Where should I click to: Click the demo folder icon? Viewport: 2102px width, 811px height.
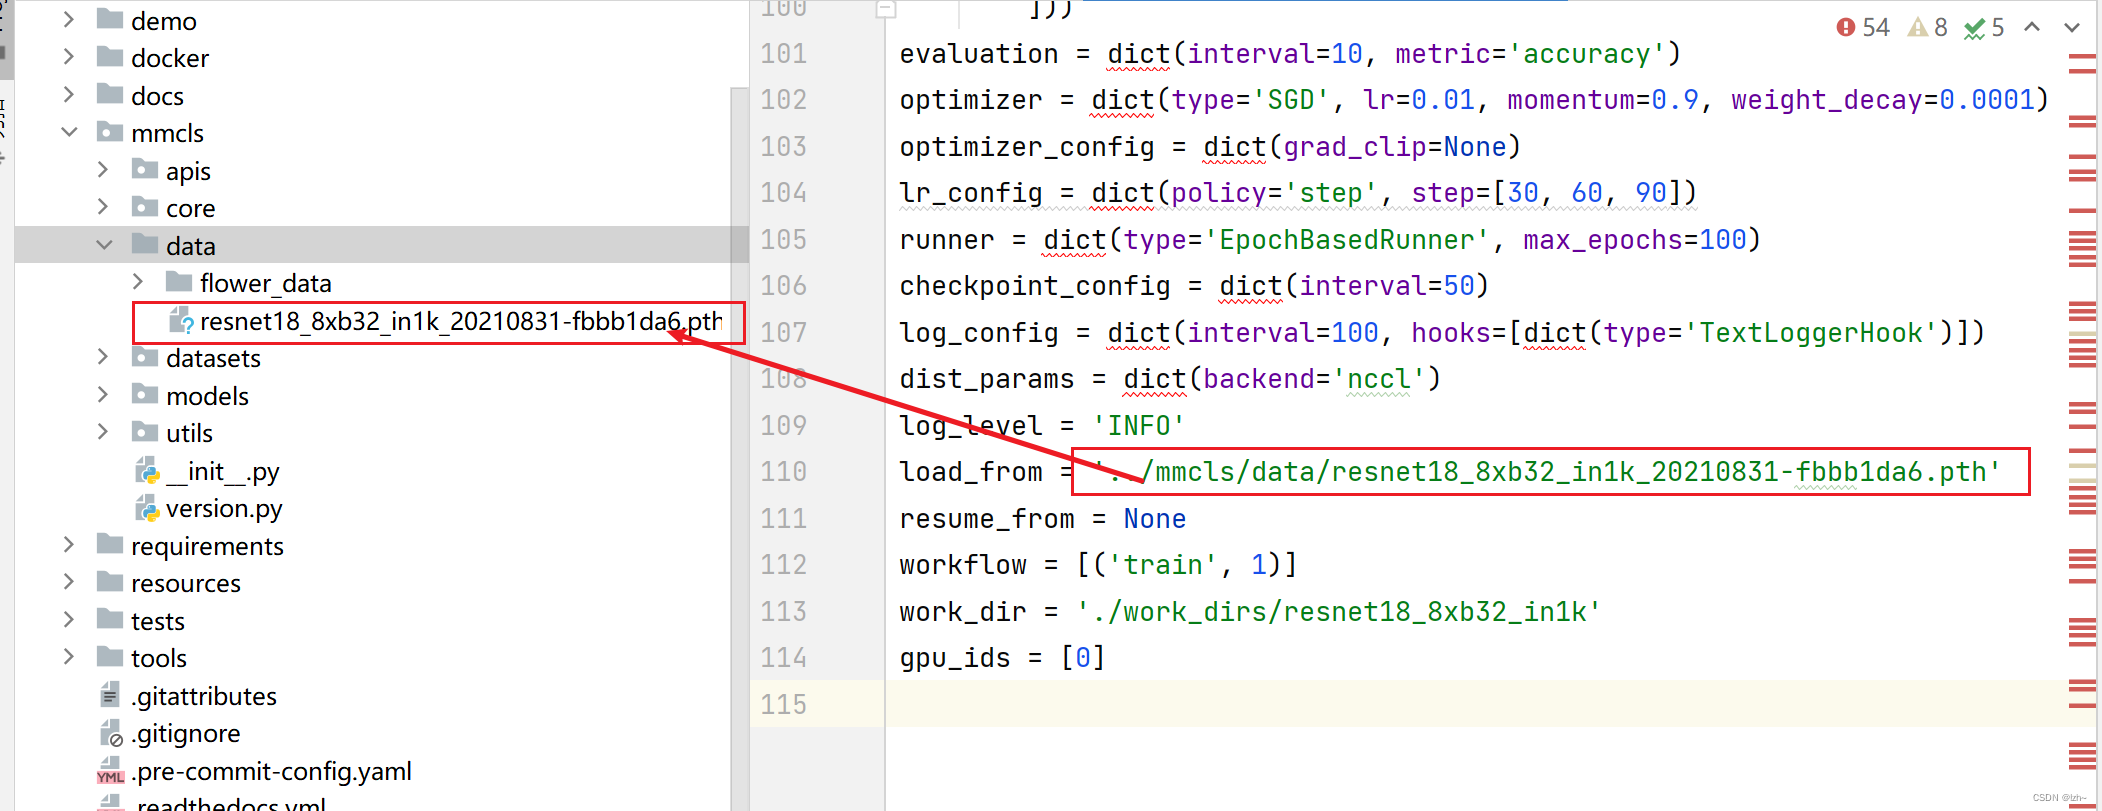tap(110, 19)
